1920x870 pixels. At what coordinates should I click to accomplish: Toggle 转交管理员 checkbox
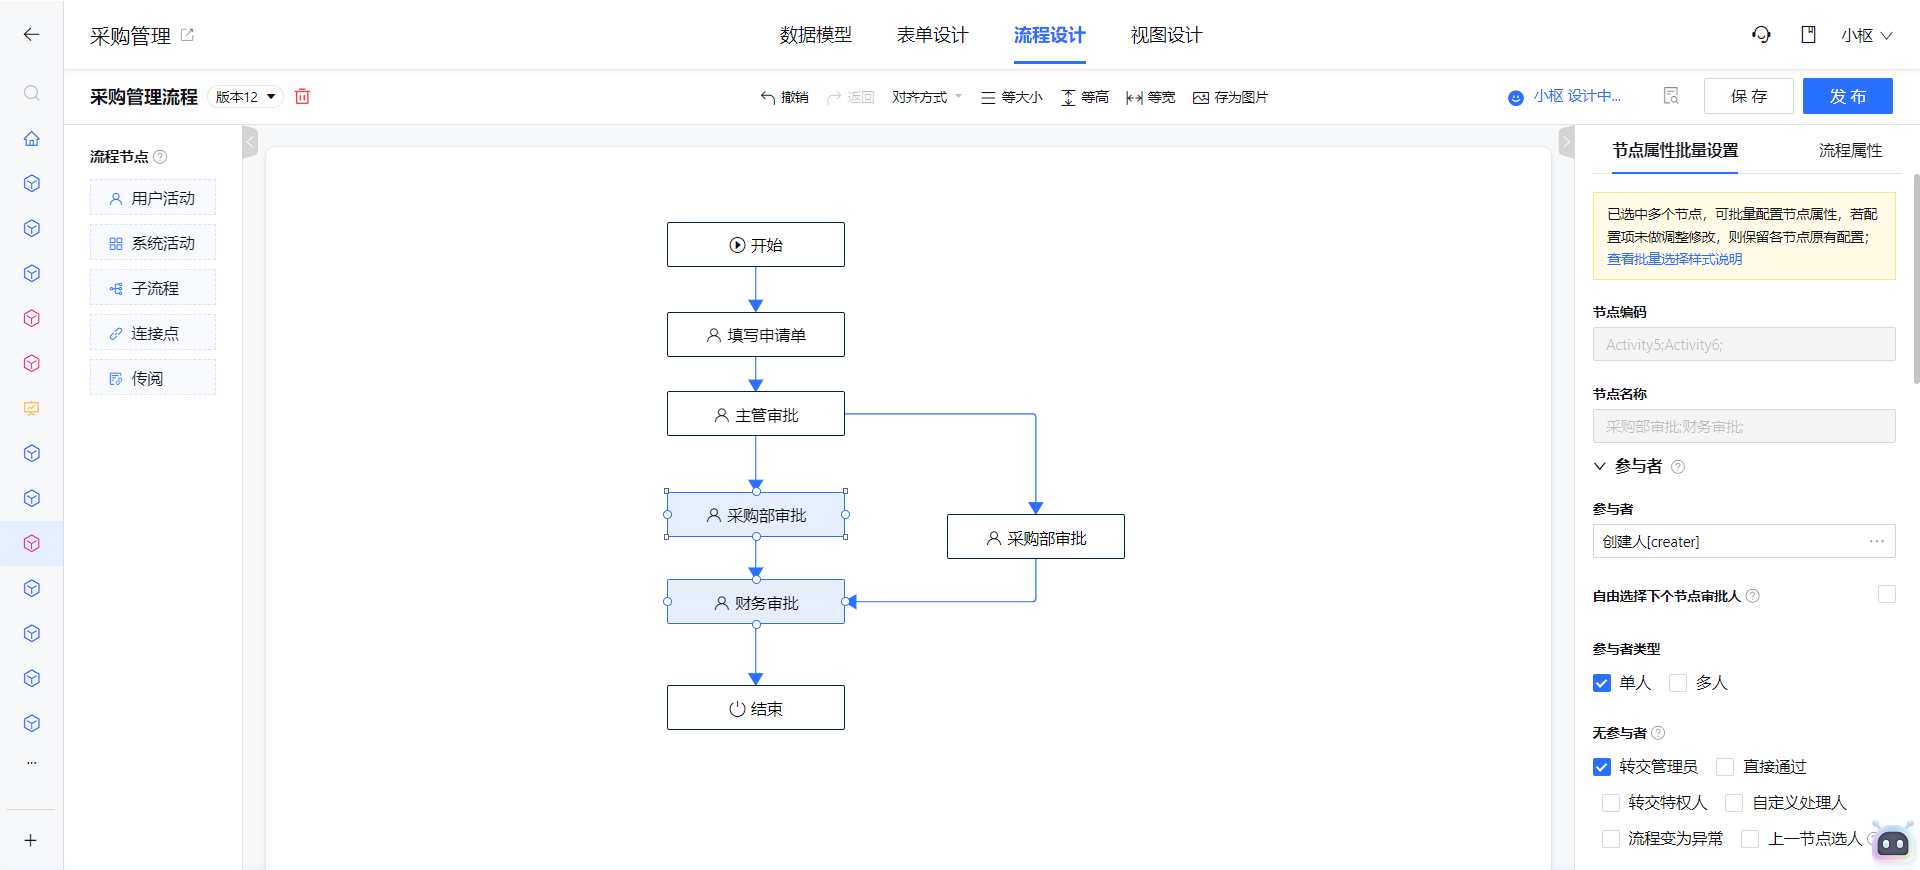pyautogui.click(x=1602, y=767)
